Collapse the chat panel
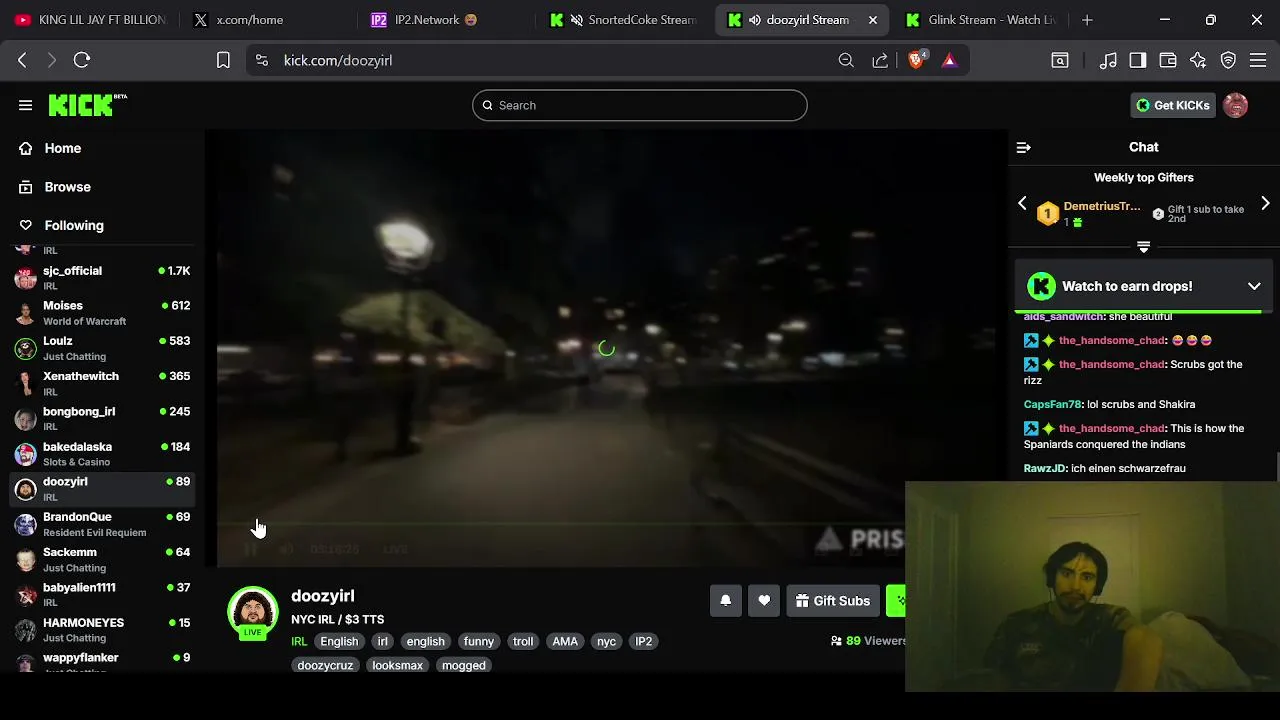Screen dimensions: 1280x720 [x=1023, y=147]
